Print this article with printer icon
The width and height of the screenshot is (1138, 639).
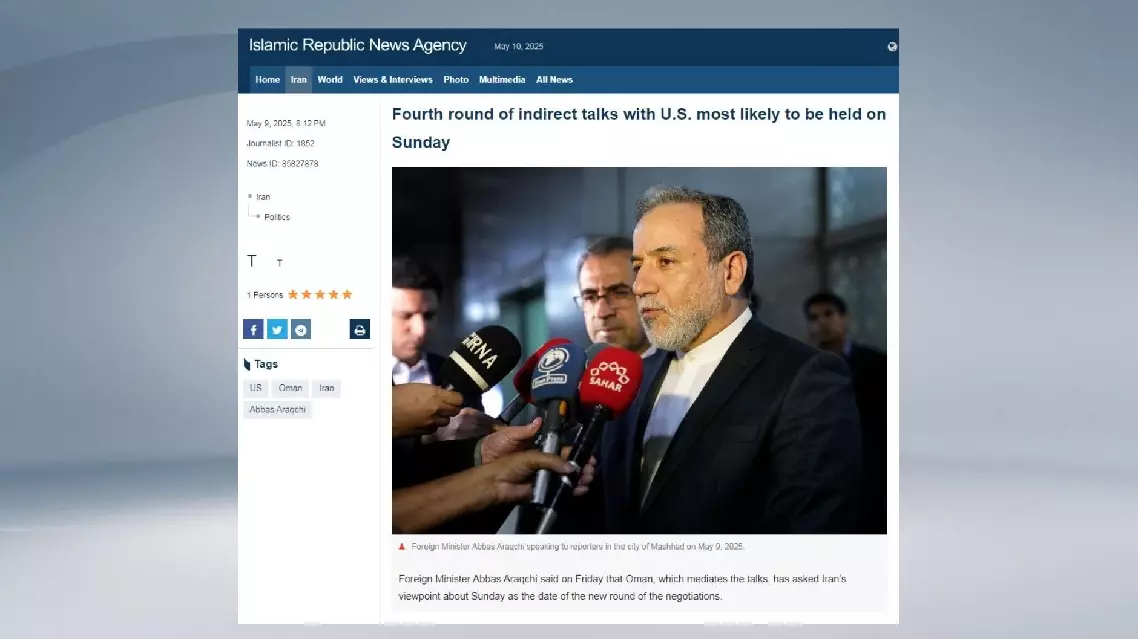(359, 329)
